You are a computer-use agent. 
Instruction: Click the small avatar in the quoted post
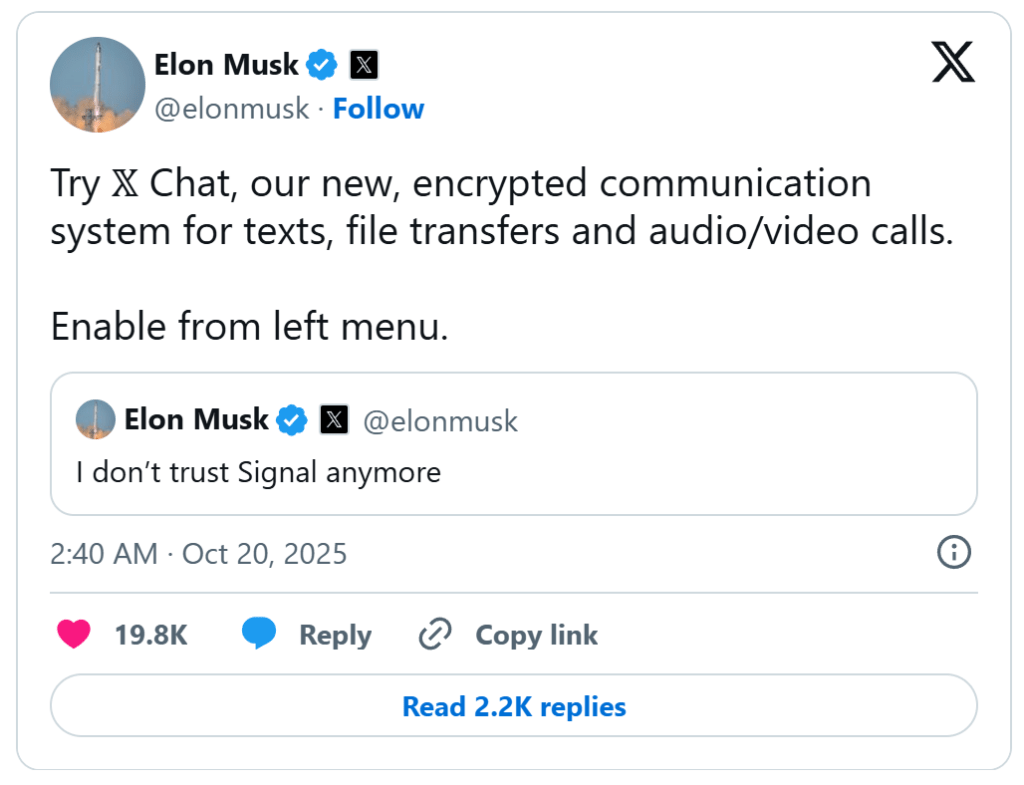point(95,420)
